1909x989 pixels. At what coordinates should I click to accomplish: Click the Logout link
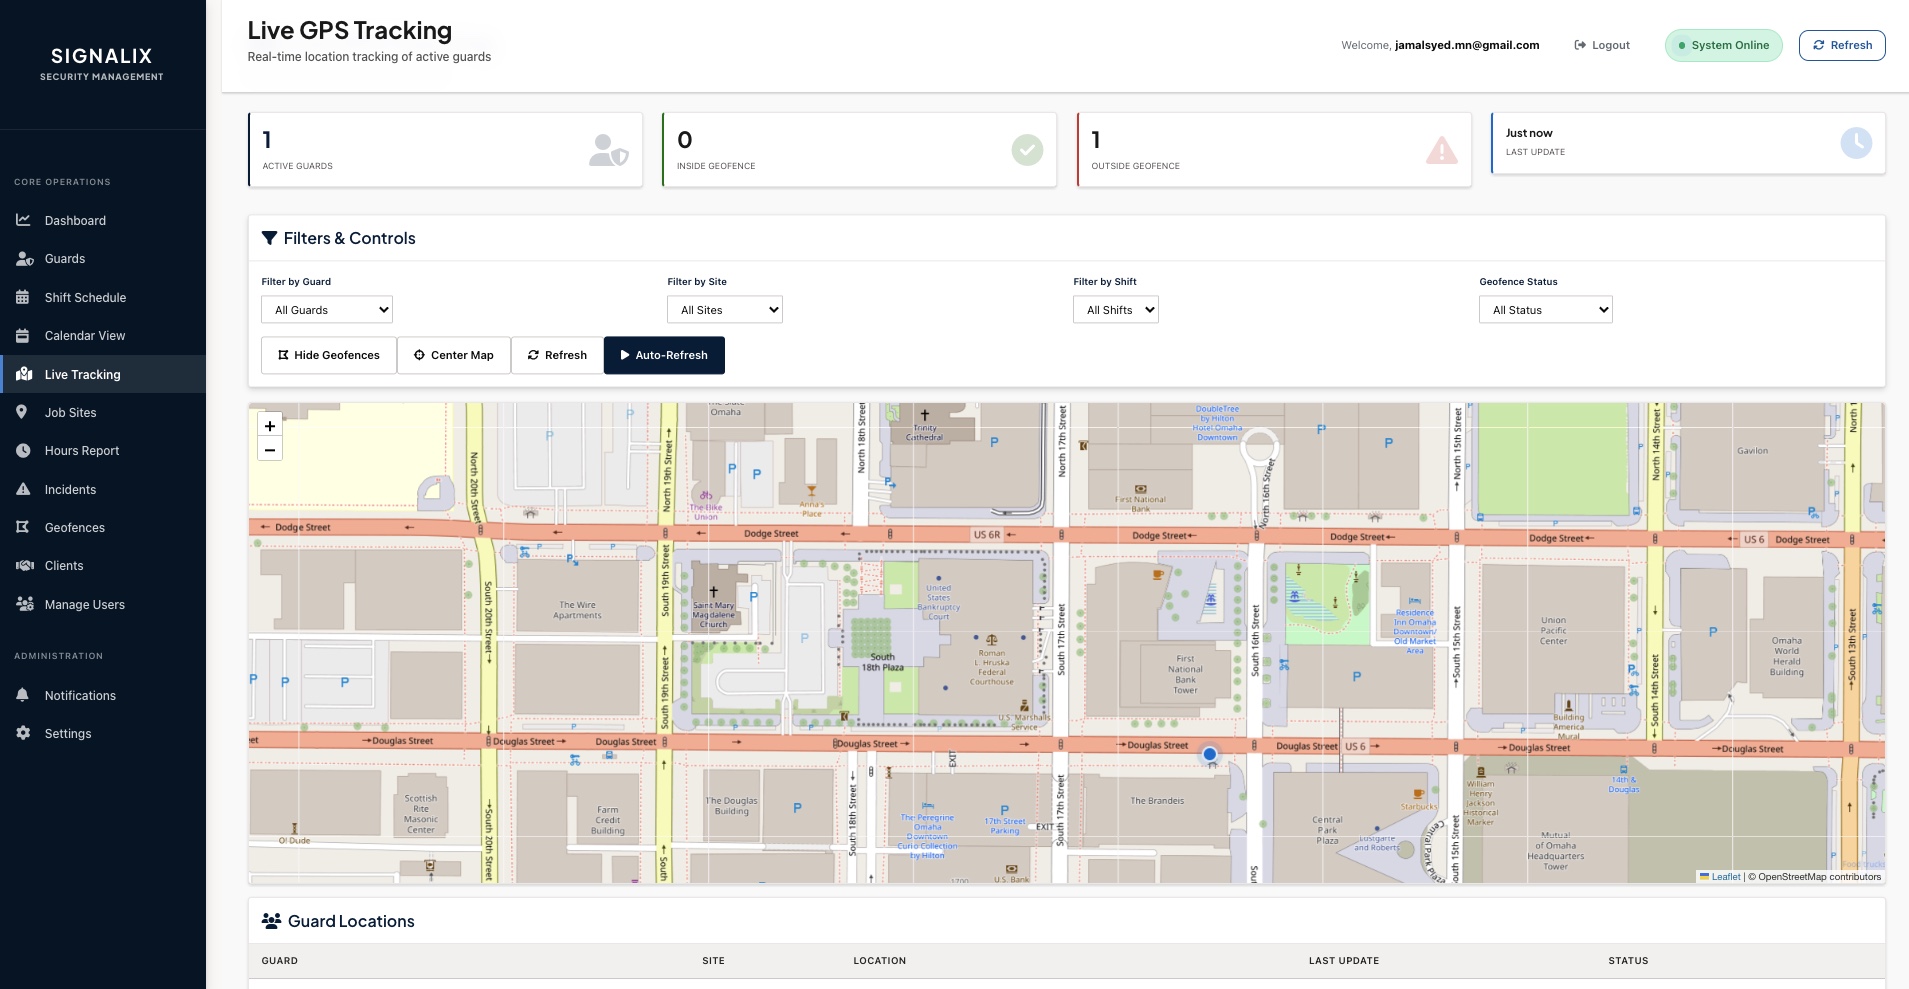pyautogui.click(x=1601, y=45)
